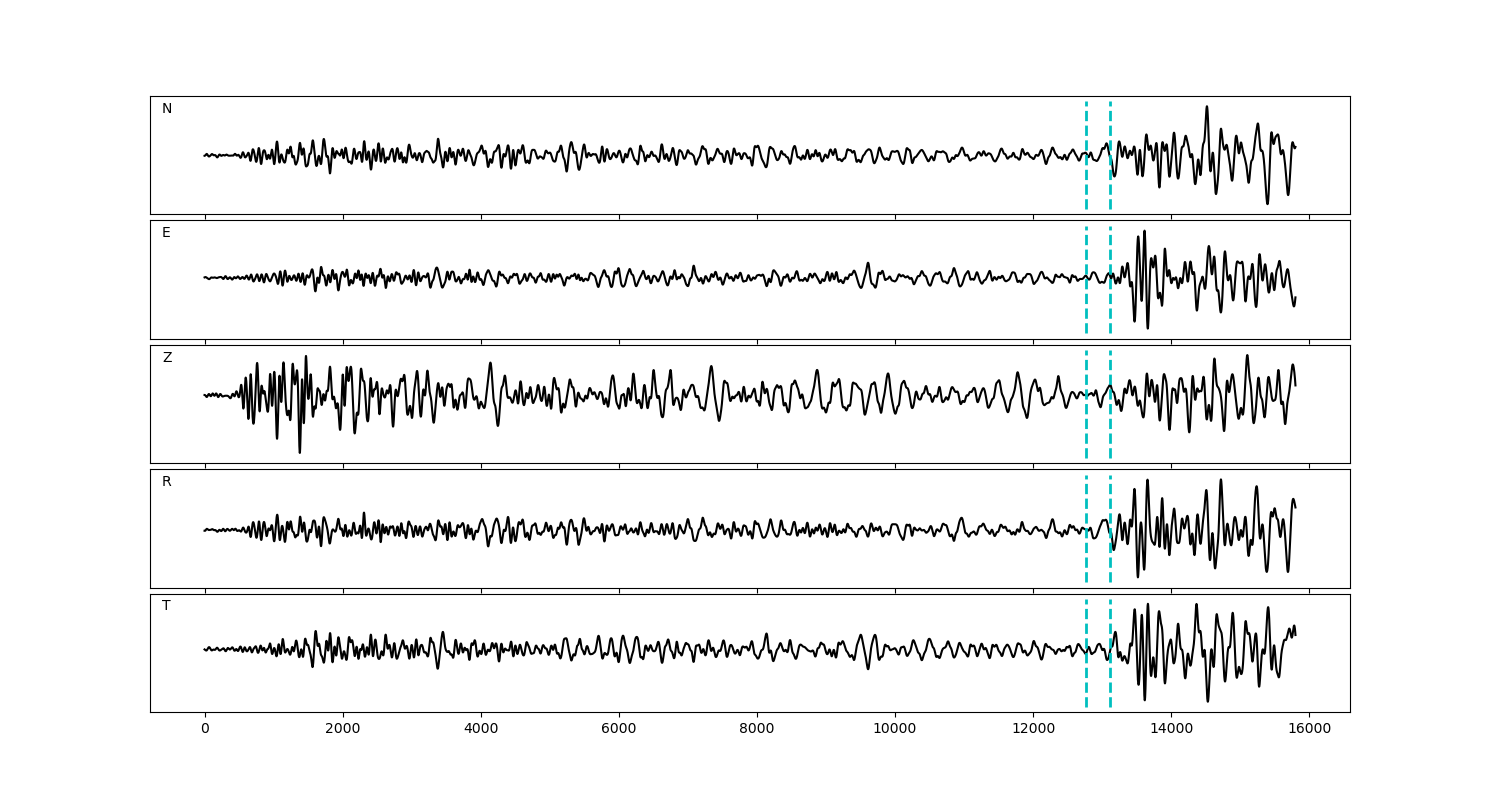Image resolution: width=1500 pixels, height=800 pixels.
Task: Click the E channel label
Action: tap(166, 233)
